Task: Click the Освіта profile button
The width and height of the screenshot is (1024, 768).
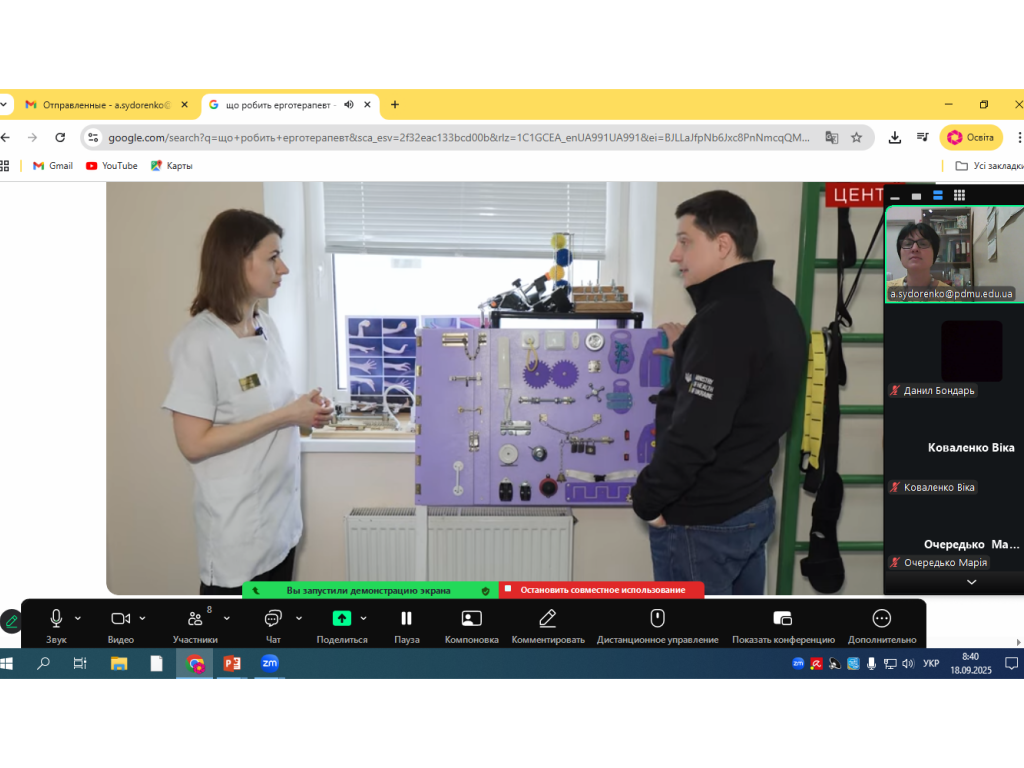Action: click(x=970, y=137)
